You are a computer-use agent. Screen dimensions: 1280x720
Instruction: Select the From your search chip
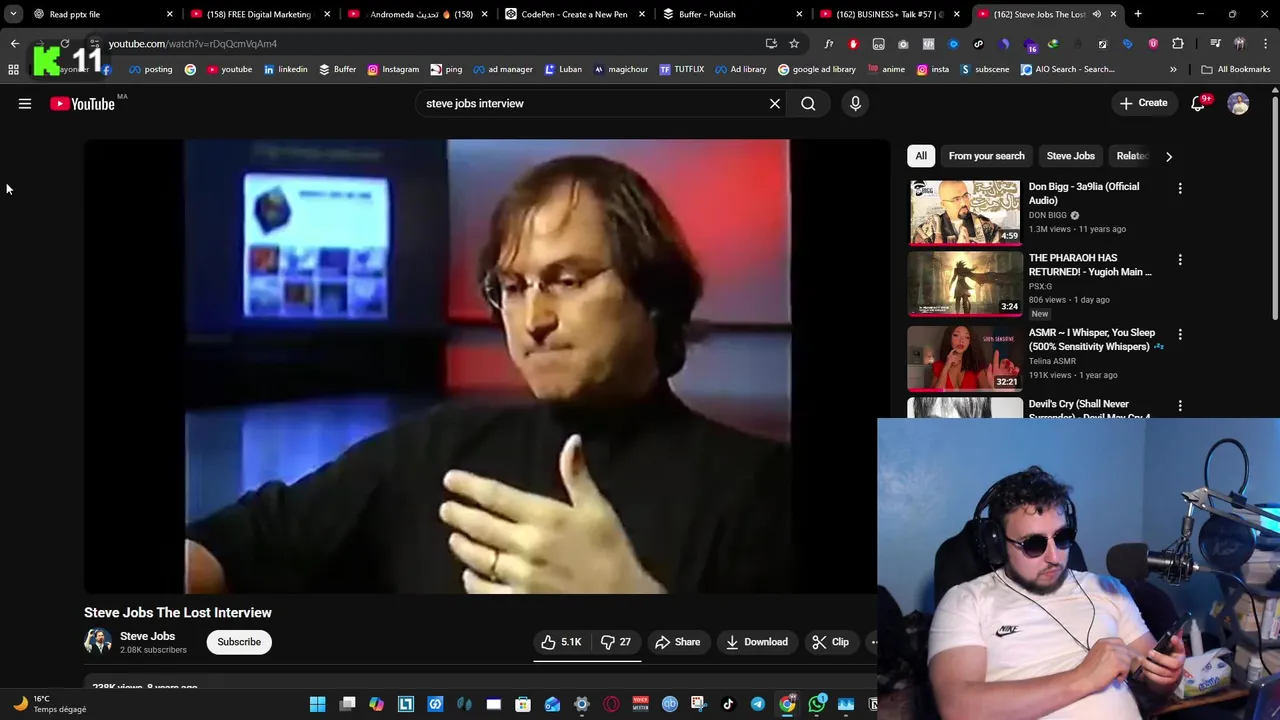click(986, 156)
